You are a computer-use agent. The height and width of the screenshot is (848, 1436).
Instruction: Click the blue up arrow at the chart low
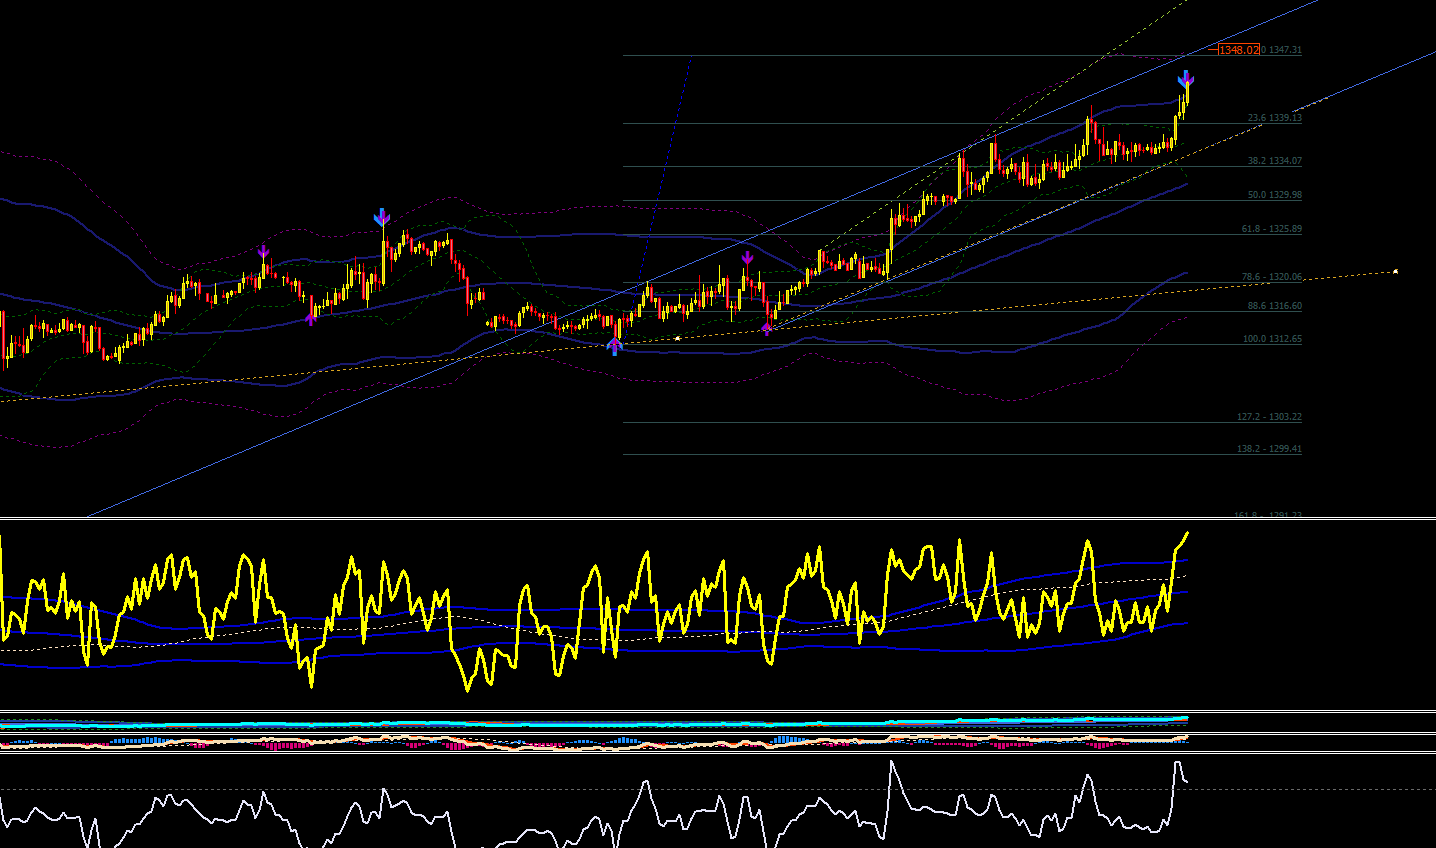(614, 347)
